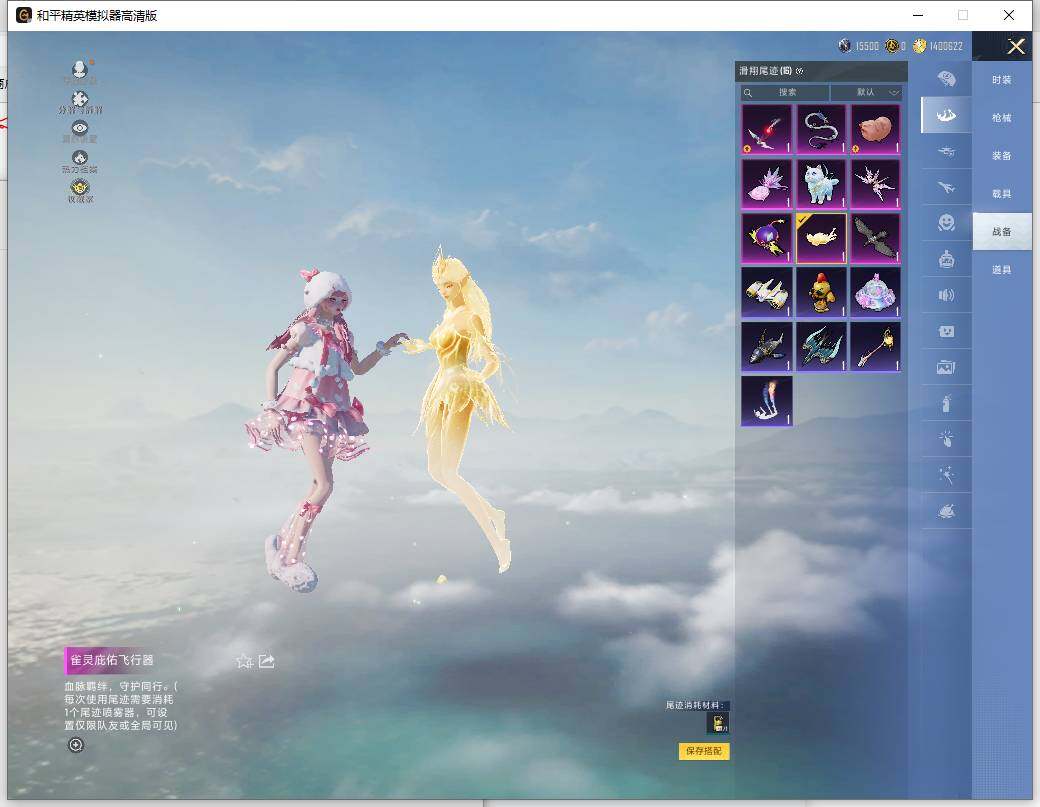This screenshot has height=807, width=1040.
Task: Select the pink crystal shell trail item
Action: pos(766,184)
